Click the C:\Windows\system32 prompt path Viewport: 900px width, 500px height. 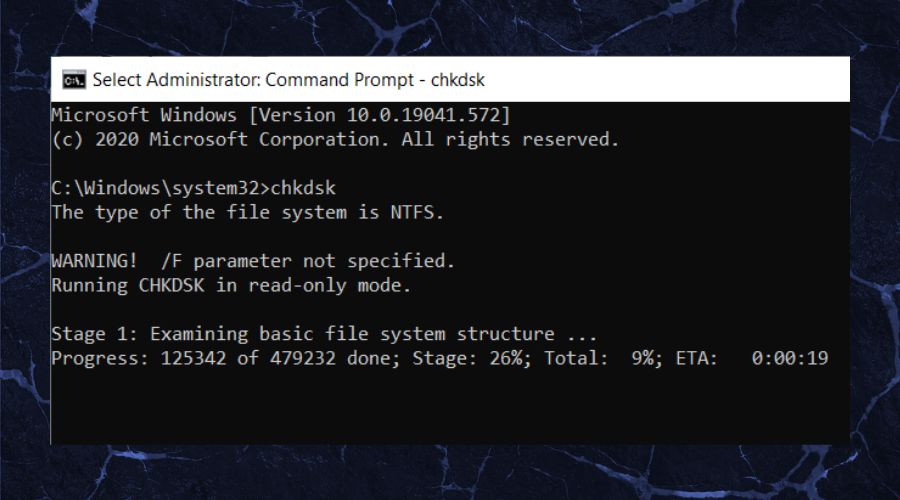(155, 188)
